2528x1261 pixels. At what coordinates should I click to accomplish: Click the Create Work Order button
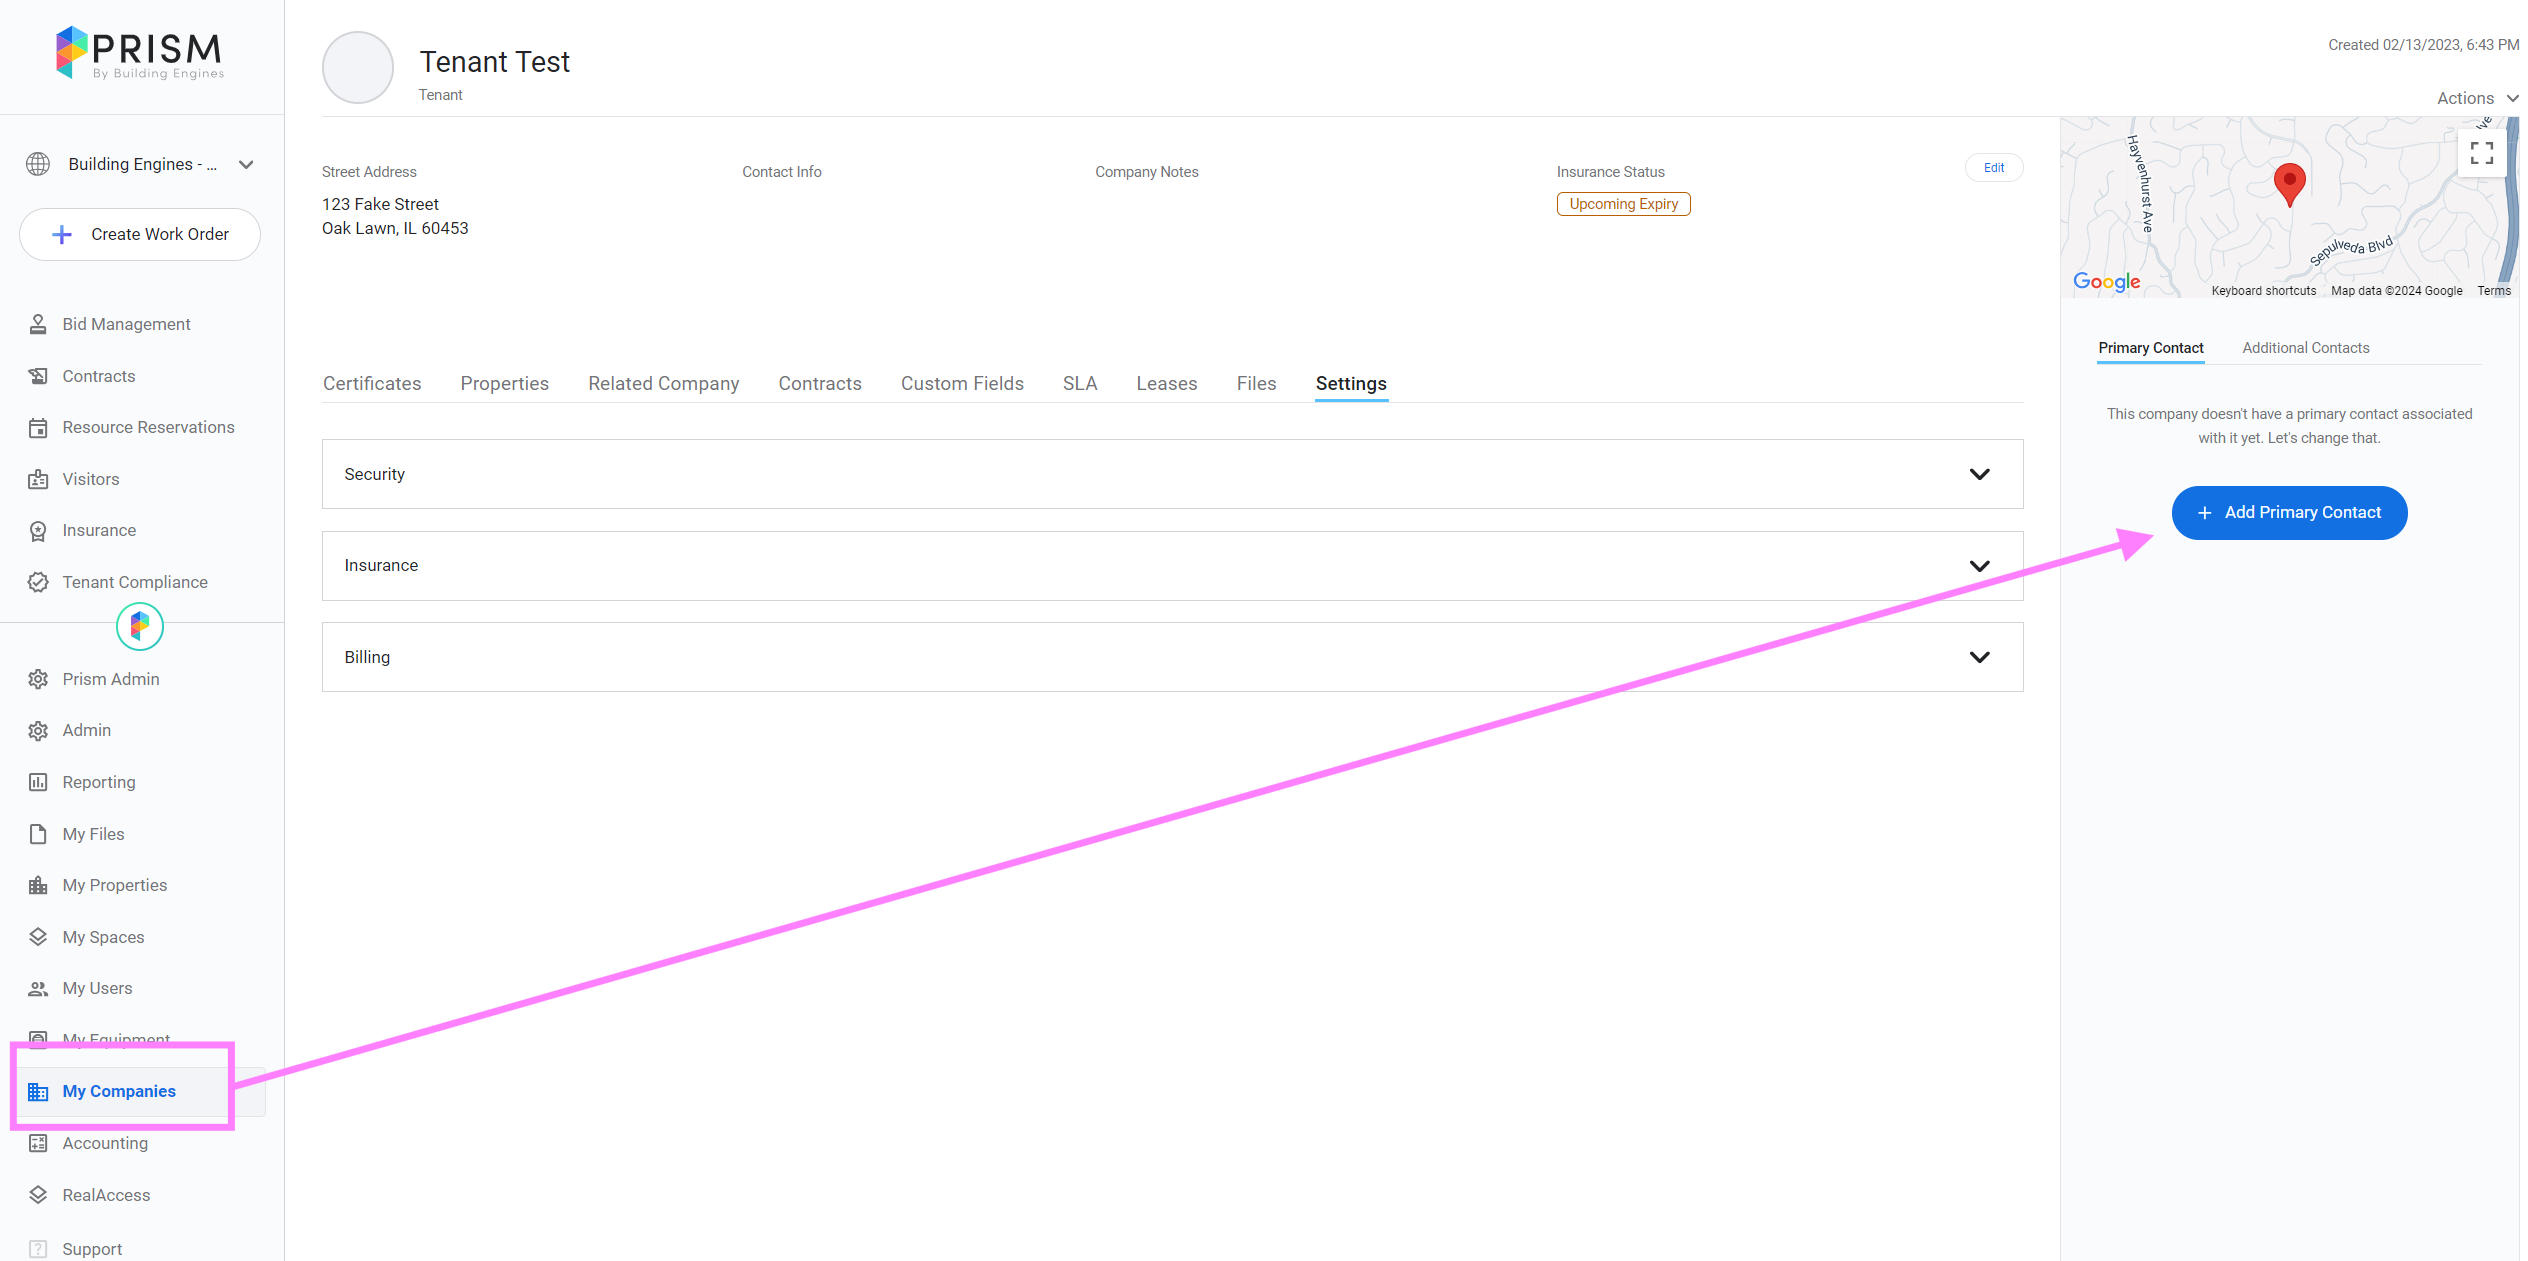[x=140, y=234]
